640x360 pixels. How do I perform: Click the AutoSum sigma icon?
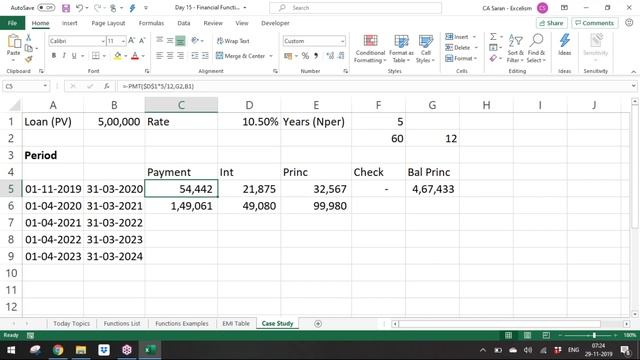pyautogui.click(x=493, y=37)
